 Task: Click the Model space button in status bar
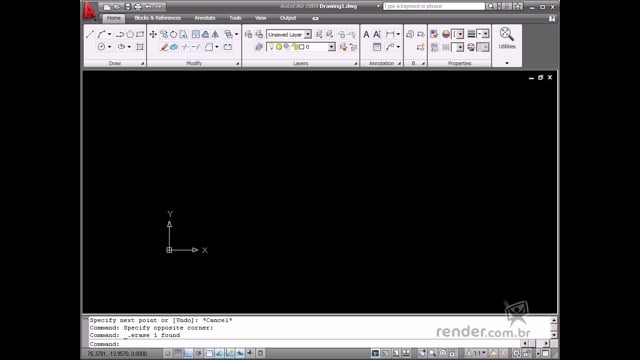point(375,353)
